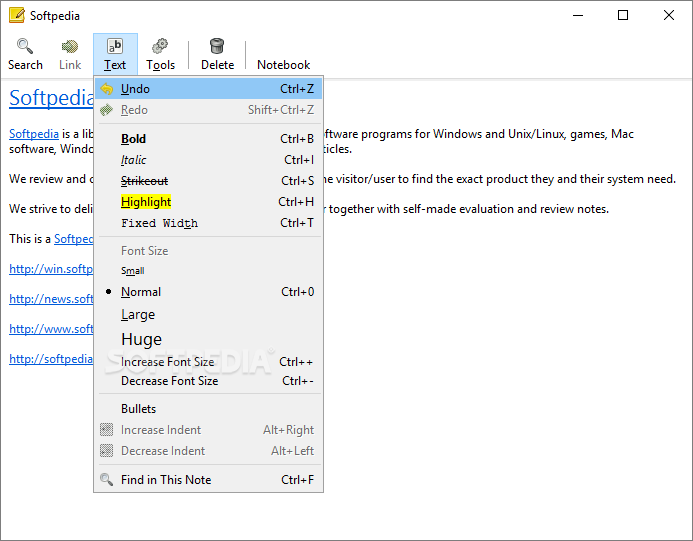Maximize the Softpedia note window
This screenshot has height=541, width=693.
pyautogui.click(x=623, y=15)
